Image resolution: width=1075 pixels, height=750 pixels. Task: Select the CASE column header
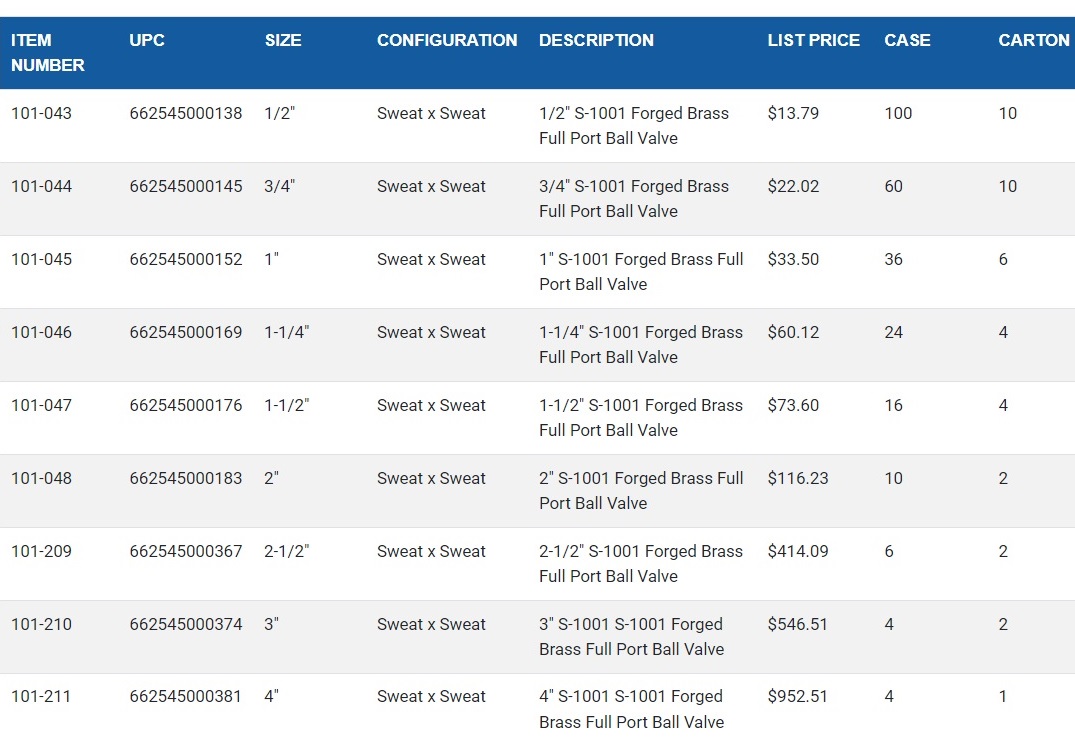coord(907,41)
